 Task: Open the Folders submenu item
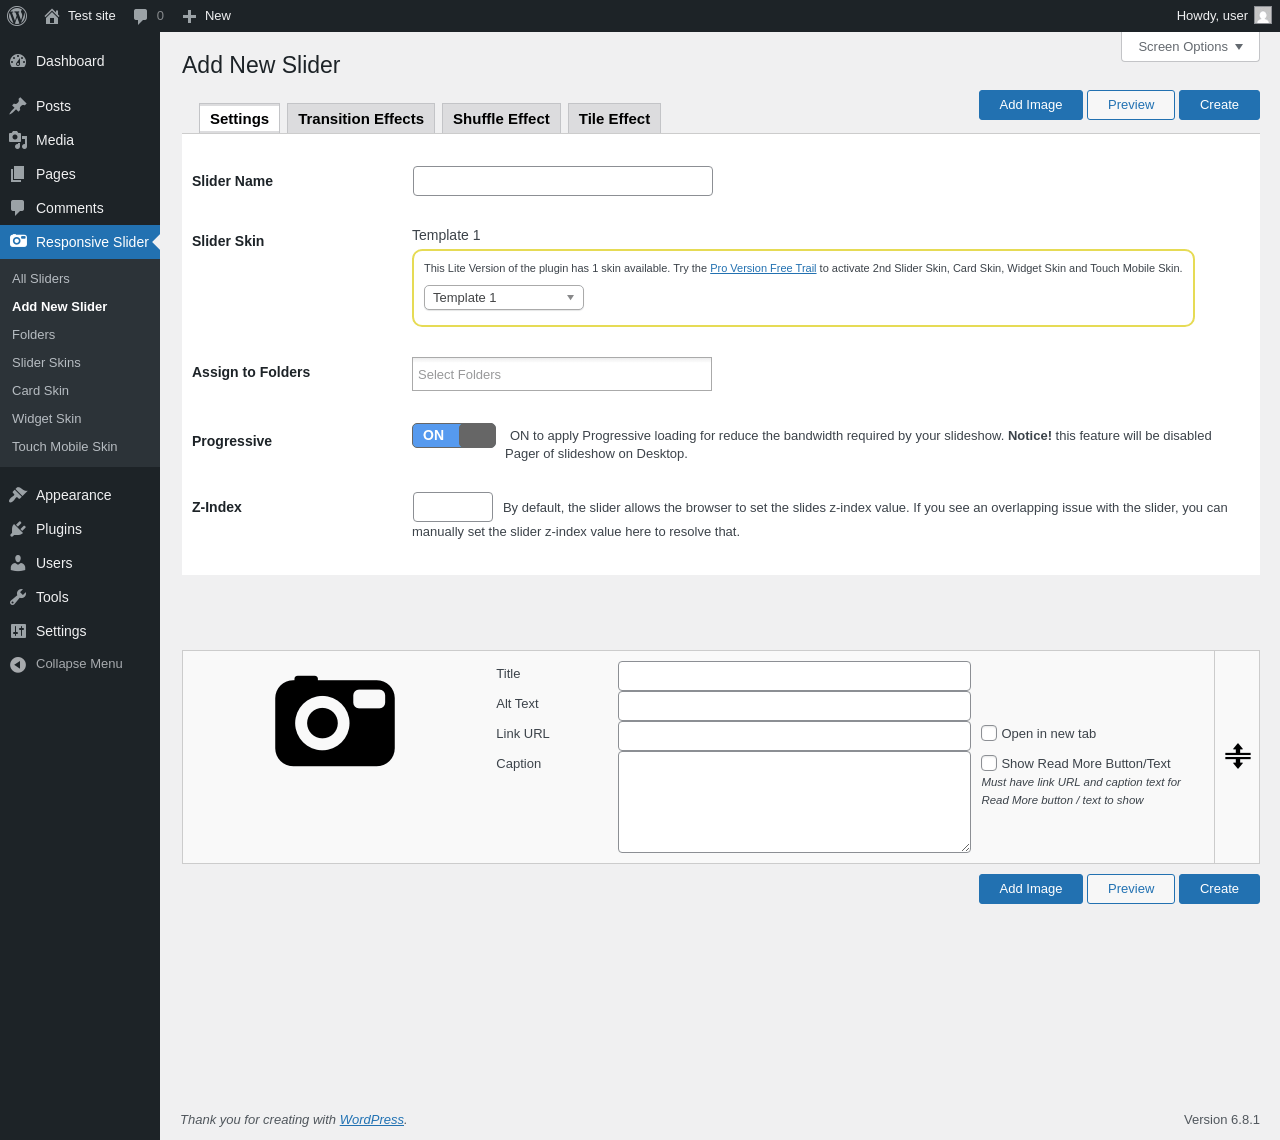click(34, 335)
